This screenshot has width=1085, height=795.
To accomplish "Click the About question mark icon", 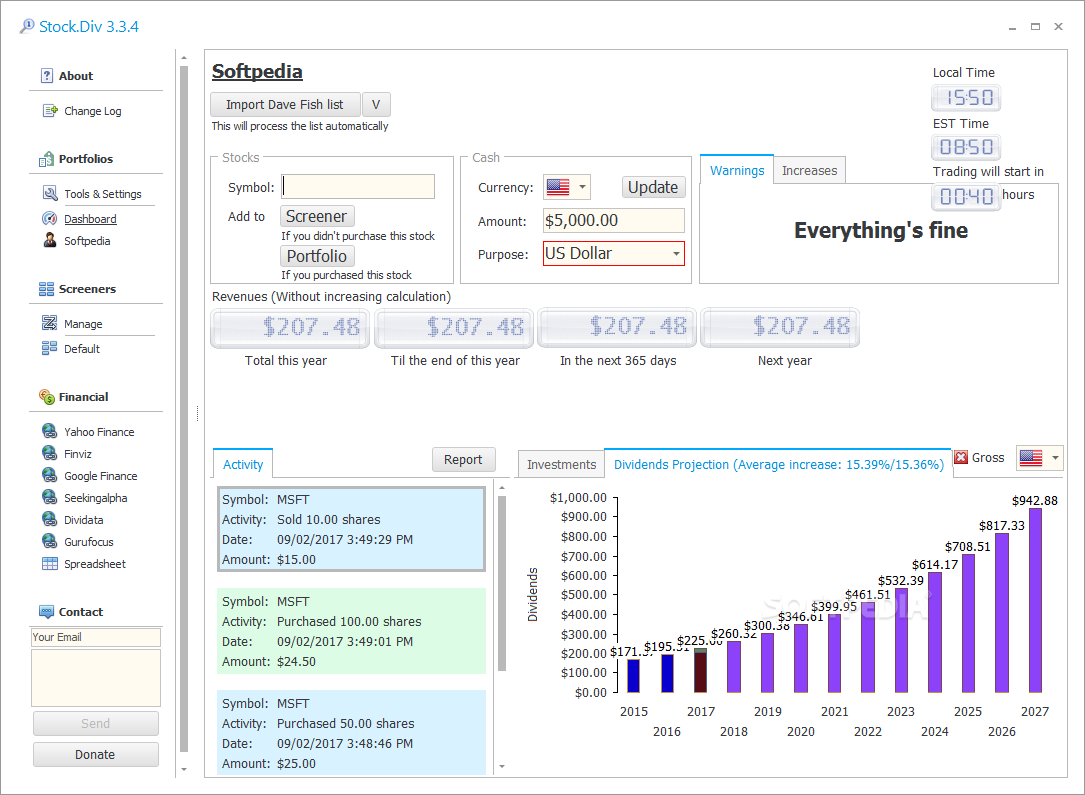I will [x=46, y=75].
